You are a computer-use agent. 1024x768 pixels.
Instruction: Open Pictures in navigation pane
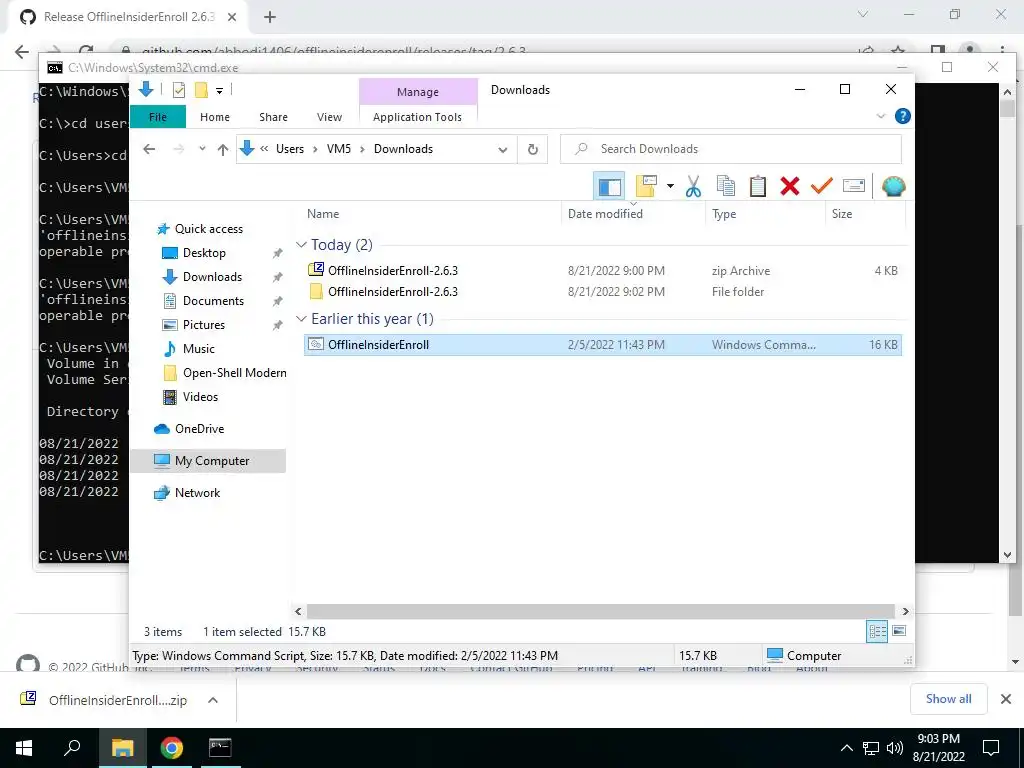(204, 325)
